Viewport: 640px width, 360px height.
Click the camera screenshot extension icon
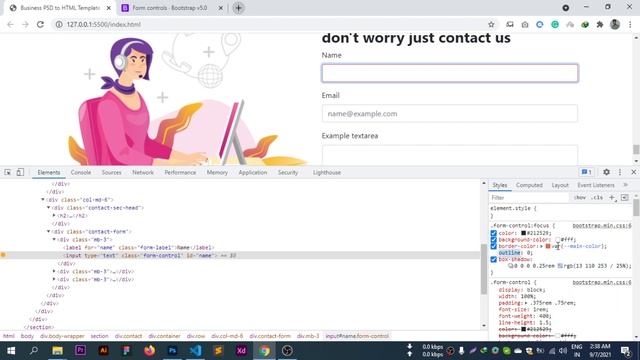(x=525, y=24)
